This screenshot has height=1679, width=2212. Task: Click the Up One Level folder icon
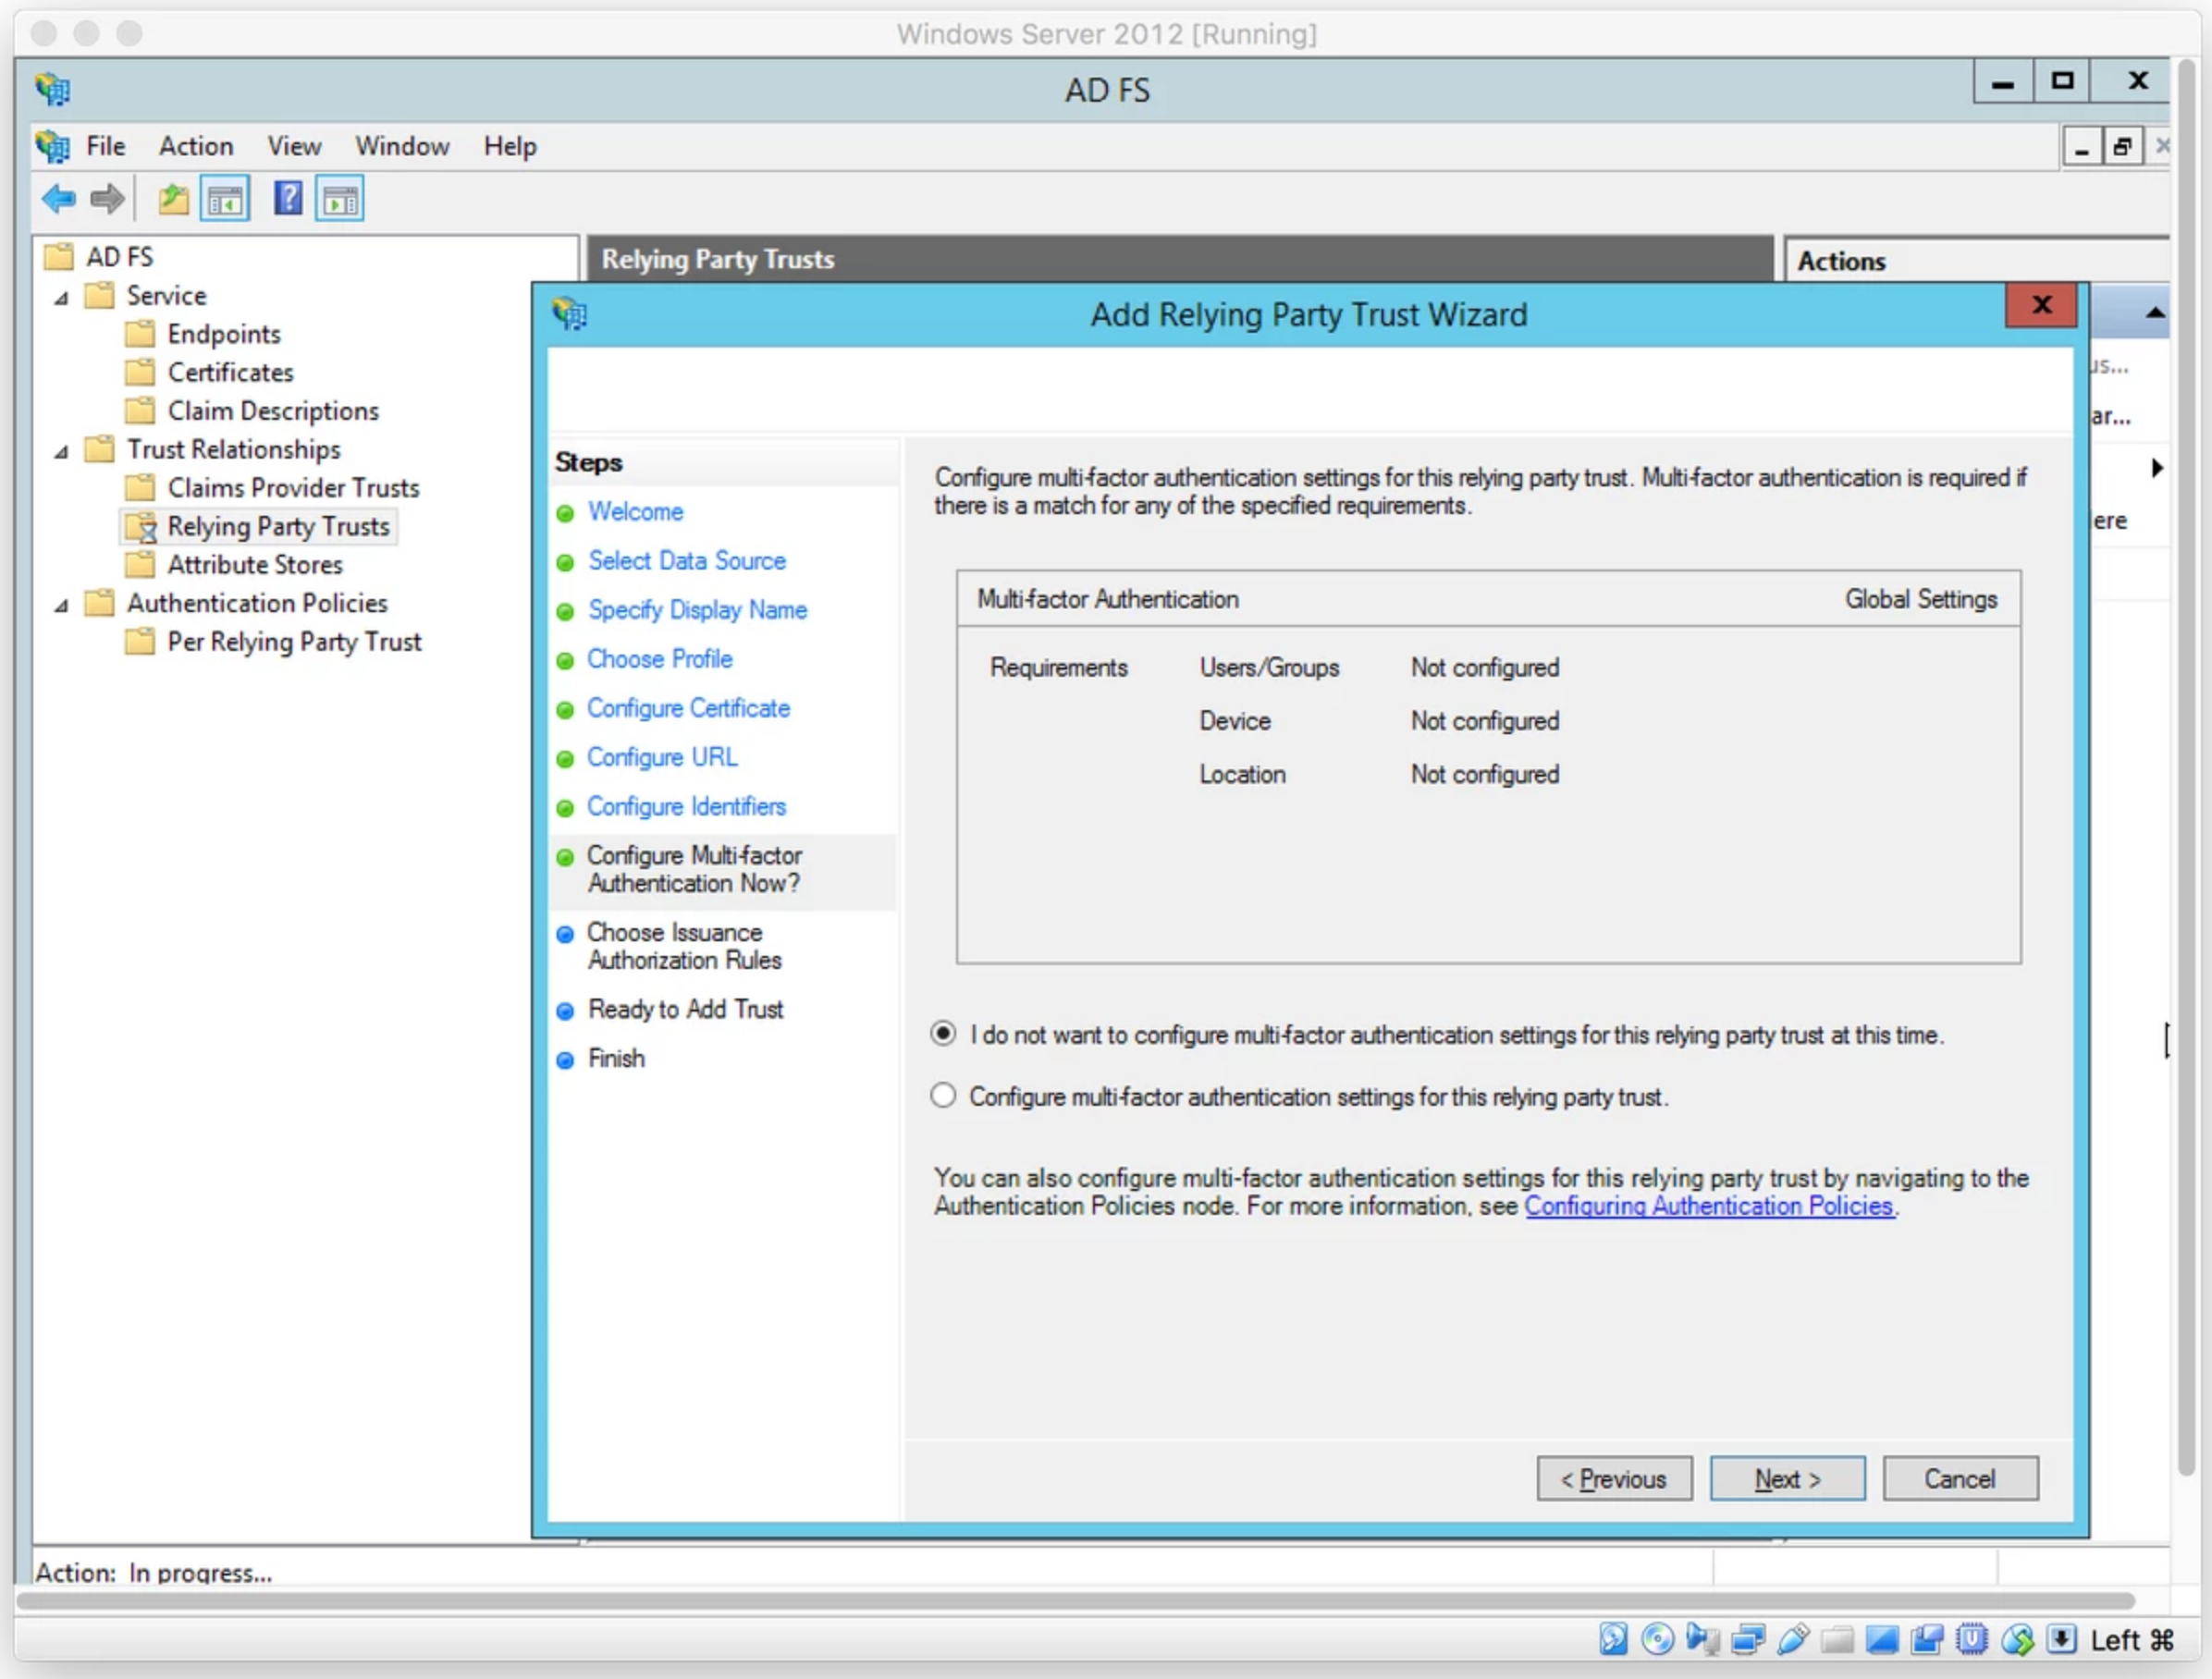174,200
